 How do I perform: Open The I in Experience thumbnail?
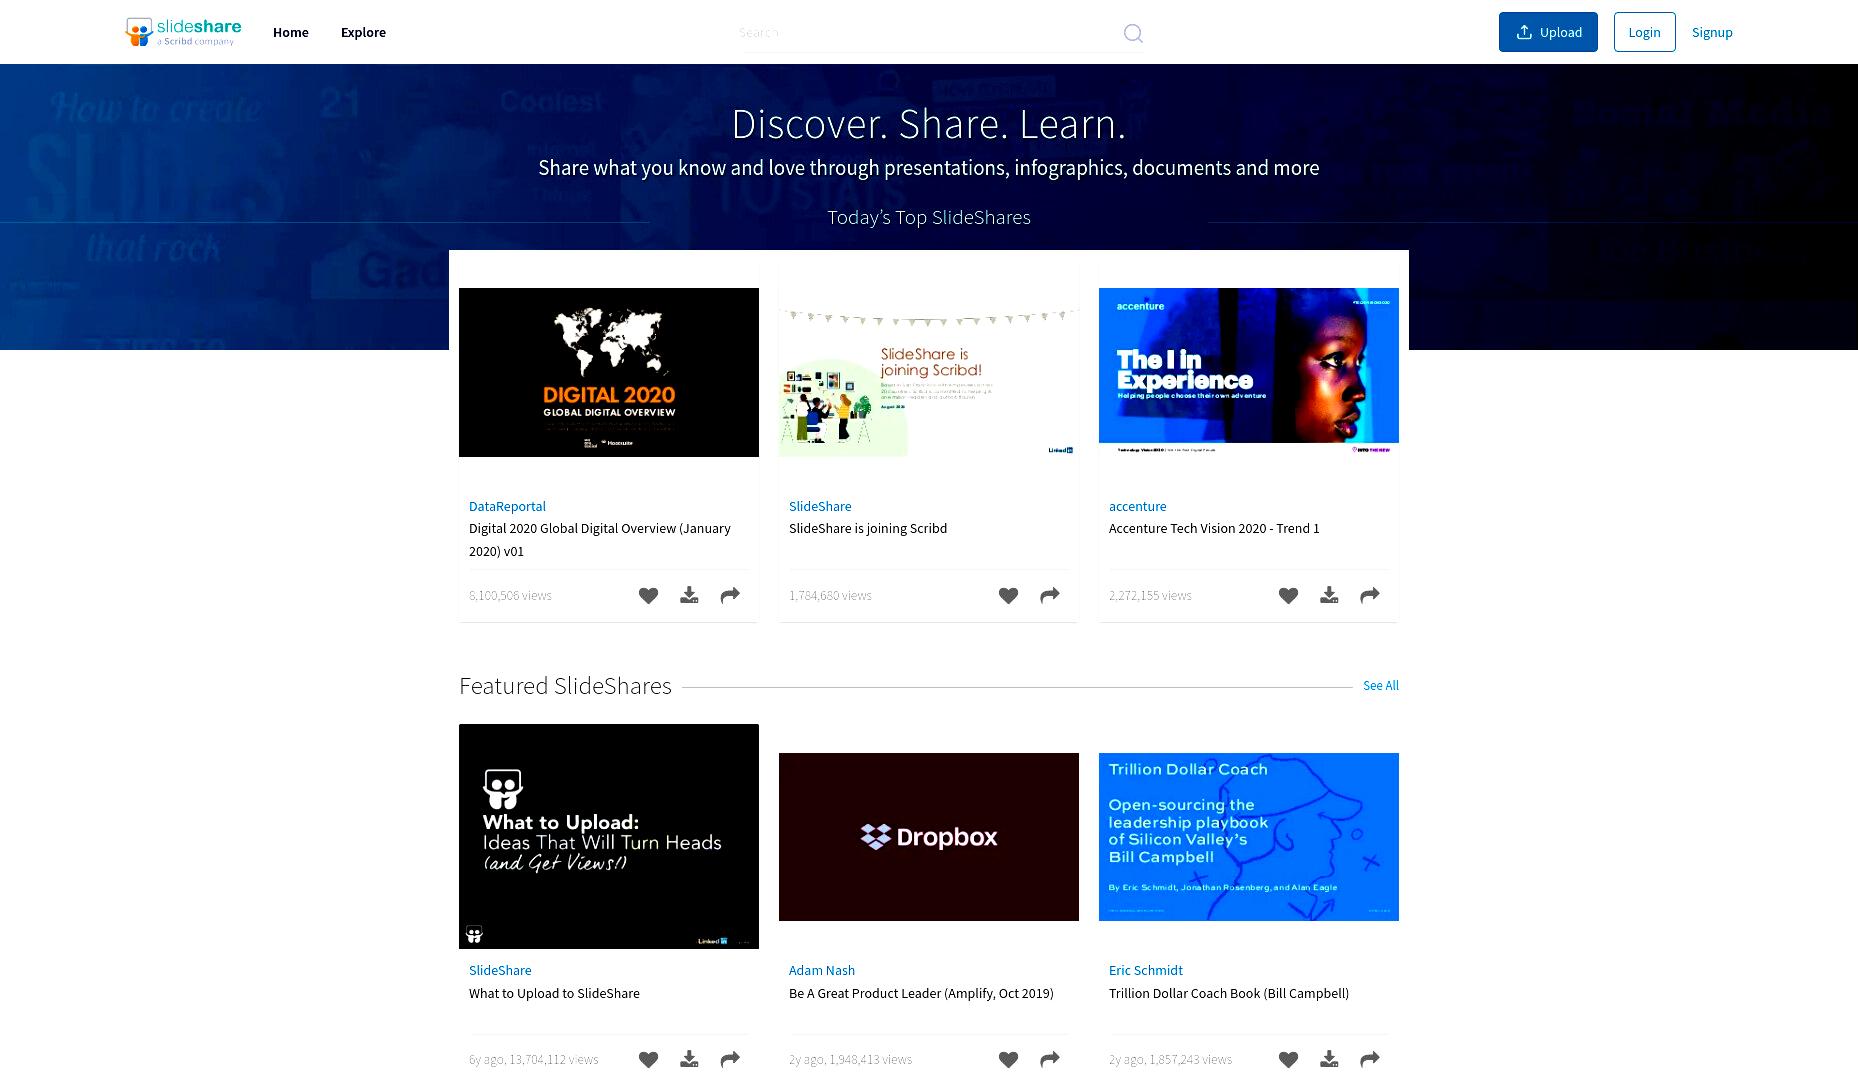(1249, 372)
